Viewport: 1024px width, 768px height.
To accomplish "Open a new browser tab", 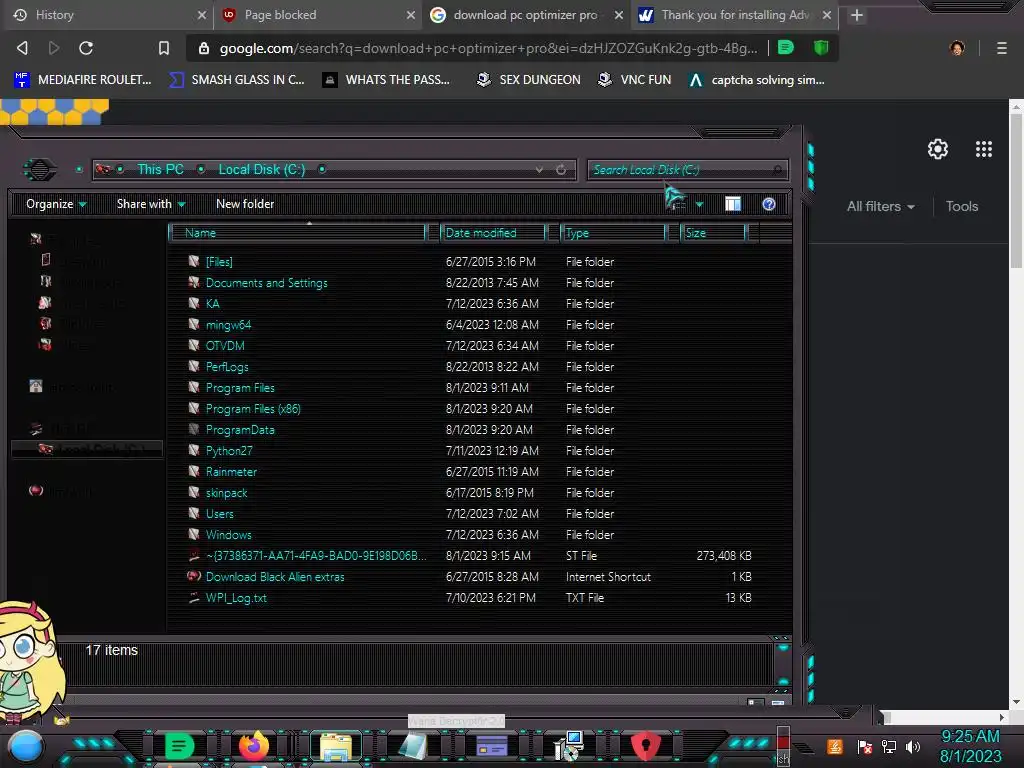I will point(857,14).
